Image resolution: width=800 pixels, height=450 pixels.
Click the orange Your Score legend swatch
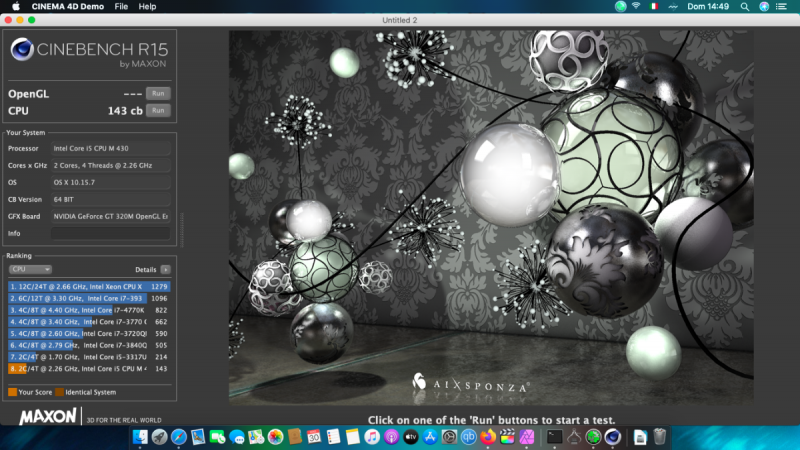point(12,391)
